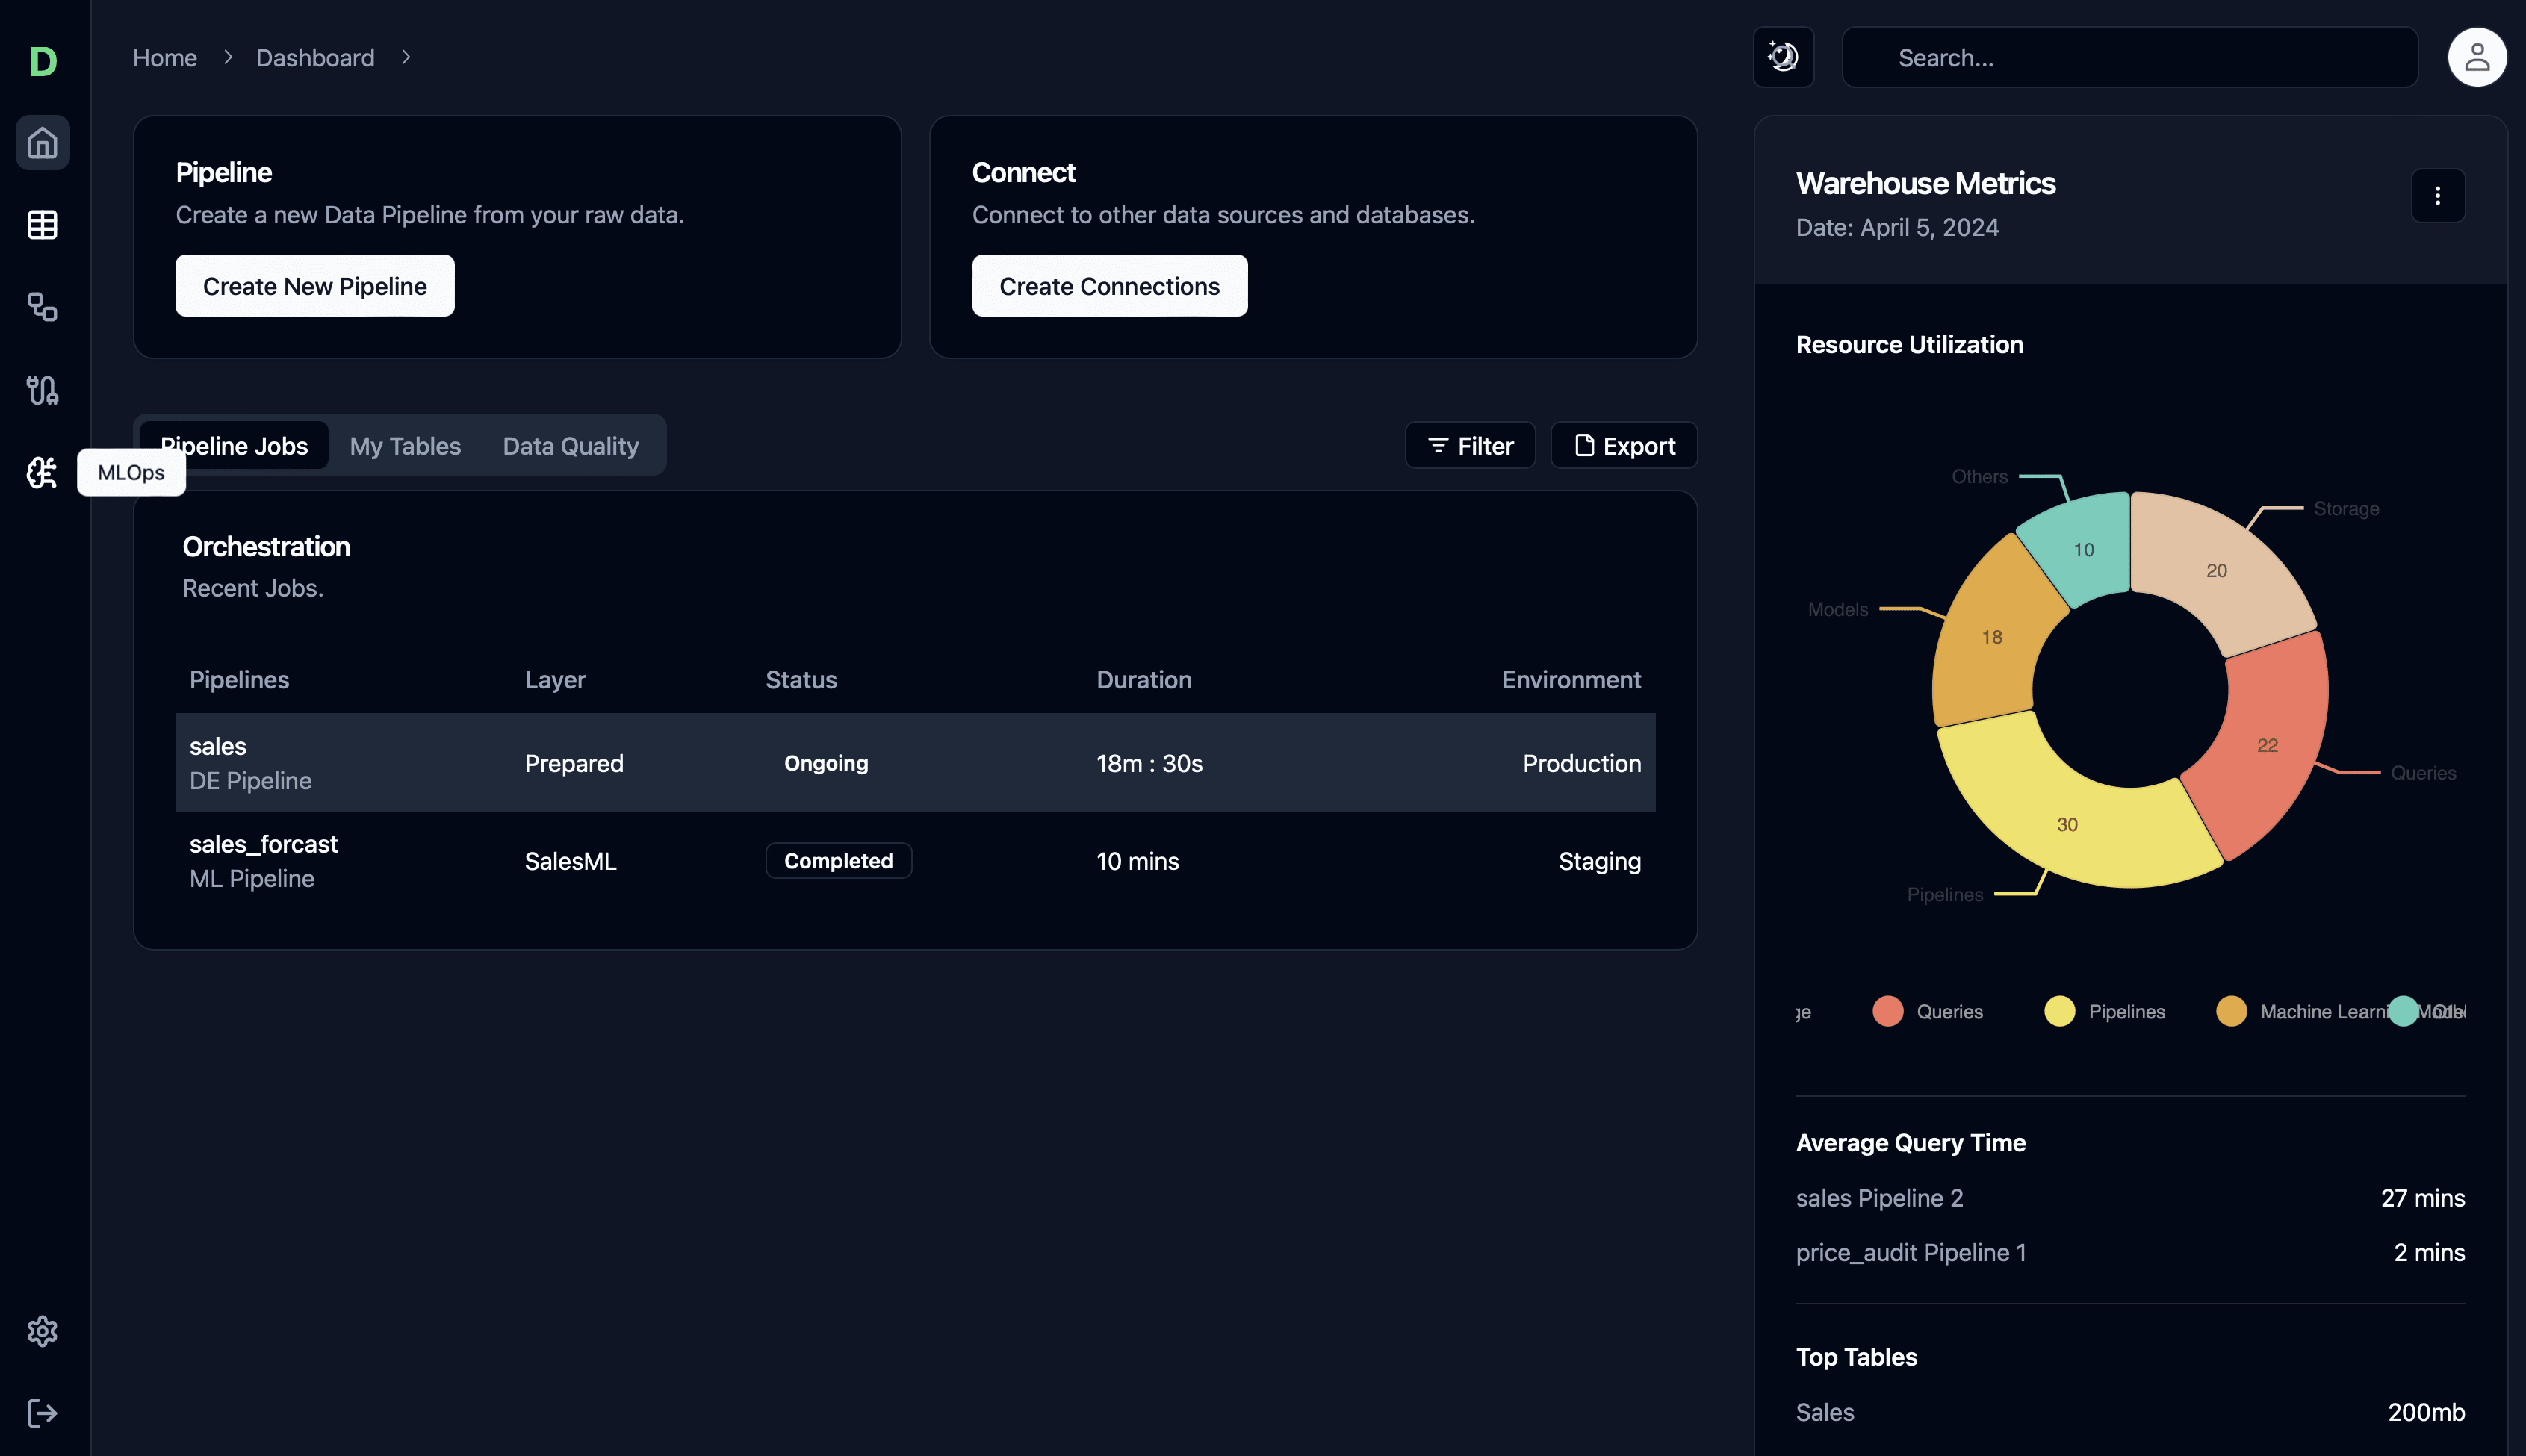Open application Settings from sidebar gear
The width and height of the screenshot is (2526, 1456).
[43, 1331]
